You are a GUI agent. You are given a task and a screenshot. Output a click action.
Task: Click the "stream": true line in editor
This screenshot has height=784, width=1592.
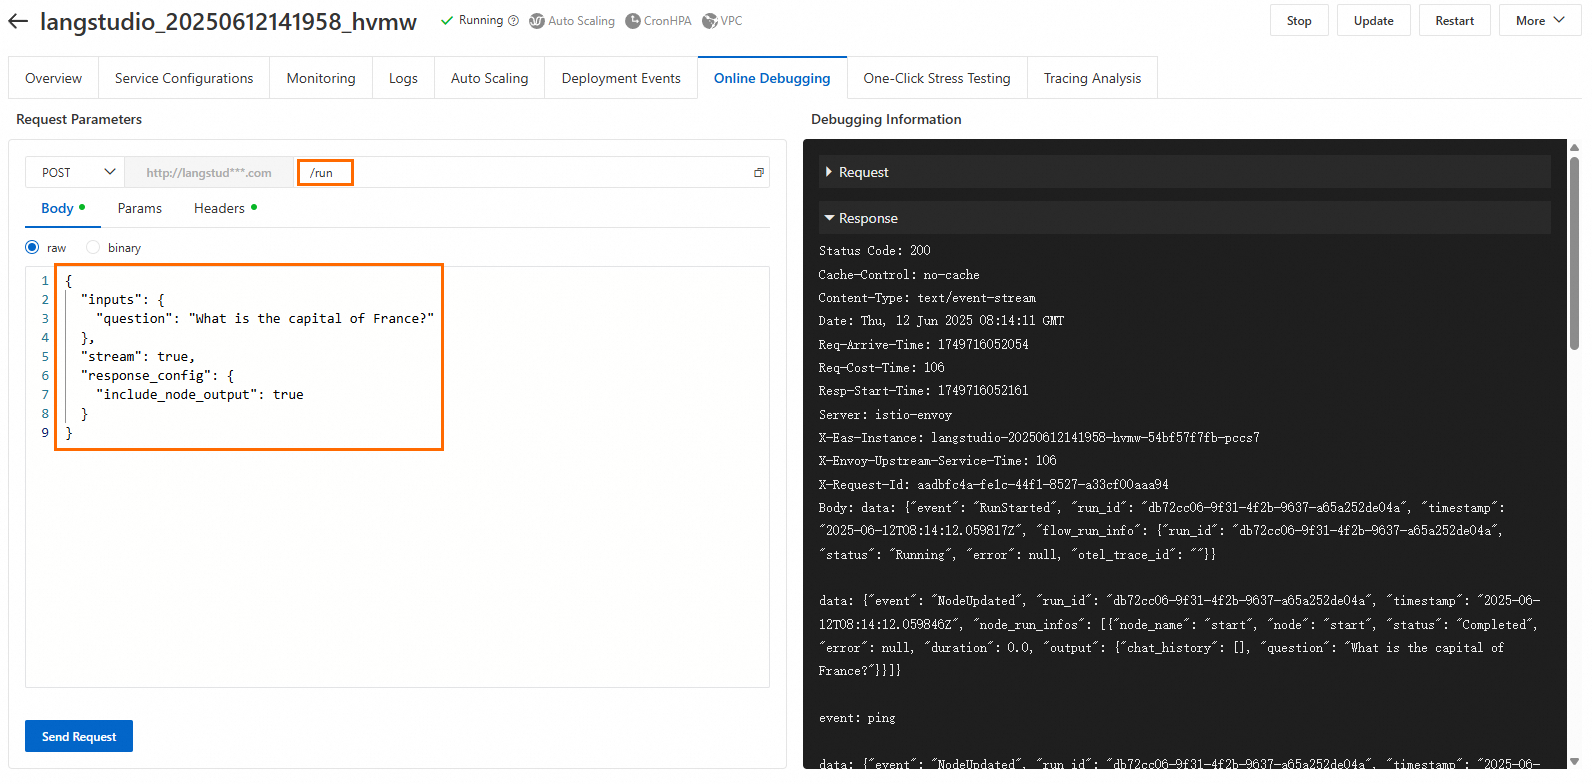click(138, 357)
